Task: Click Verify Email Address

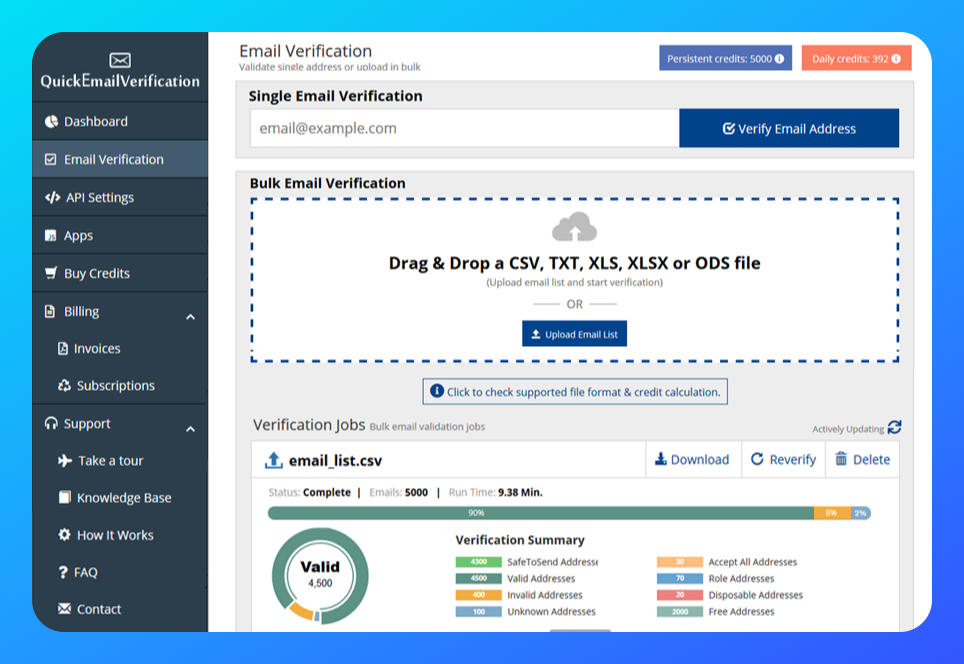Action: pyautogui.click(x=789, y=128)
